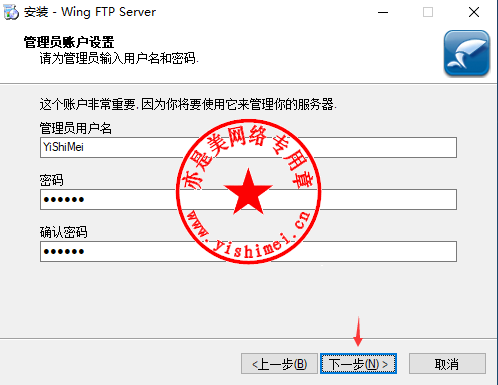Proceed with the 下一步(N) button
Viewport: 498px width, 385px height.
[x=358, y=364]
